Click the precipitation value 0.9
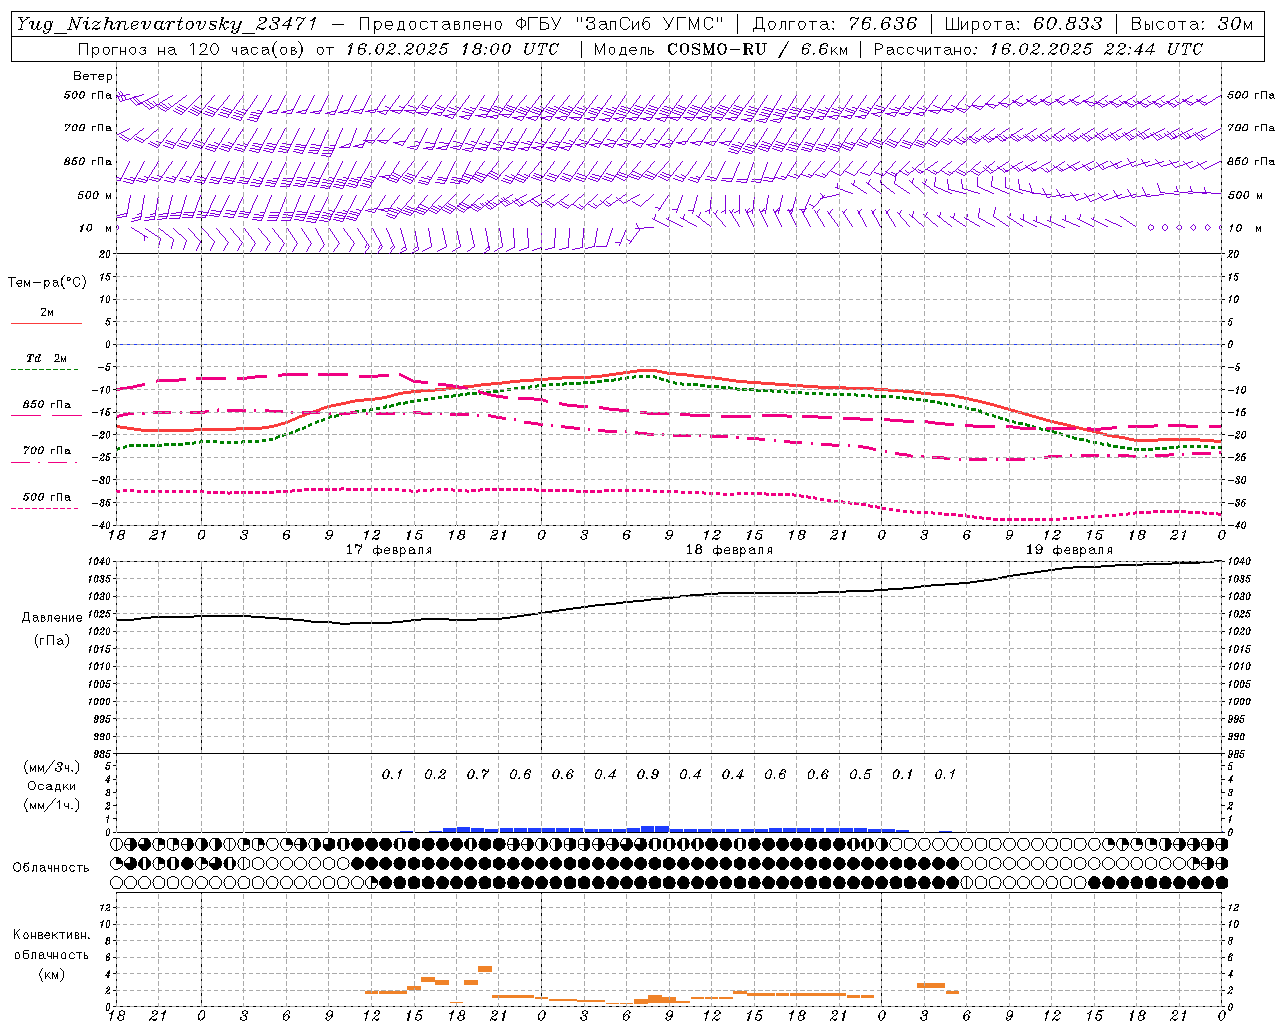The width and height of the screenshot is (1280, 1024). click(648, 775)
